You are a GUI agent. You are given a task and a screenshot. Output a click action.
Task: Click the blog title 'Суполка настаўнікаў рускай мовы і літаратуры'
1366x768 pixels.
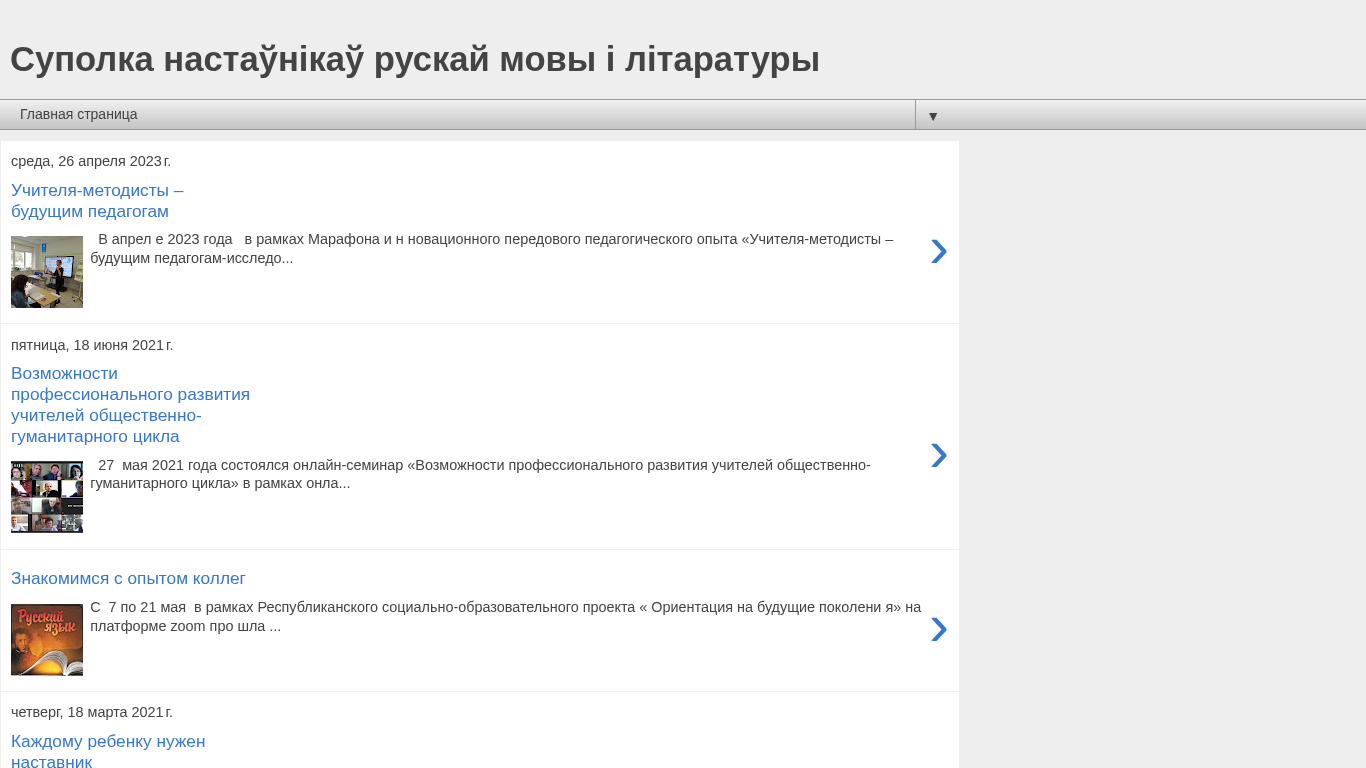[x=415, y=59]
